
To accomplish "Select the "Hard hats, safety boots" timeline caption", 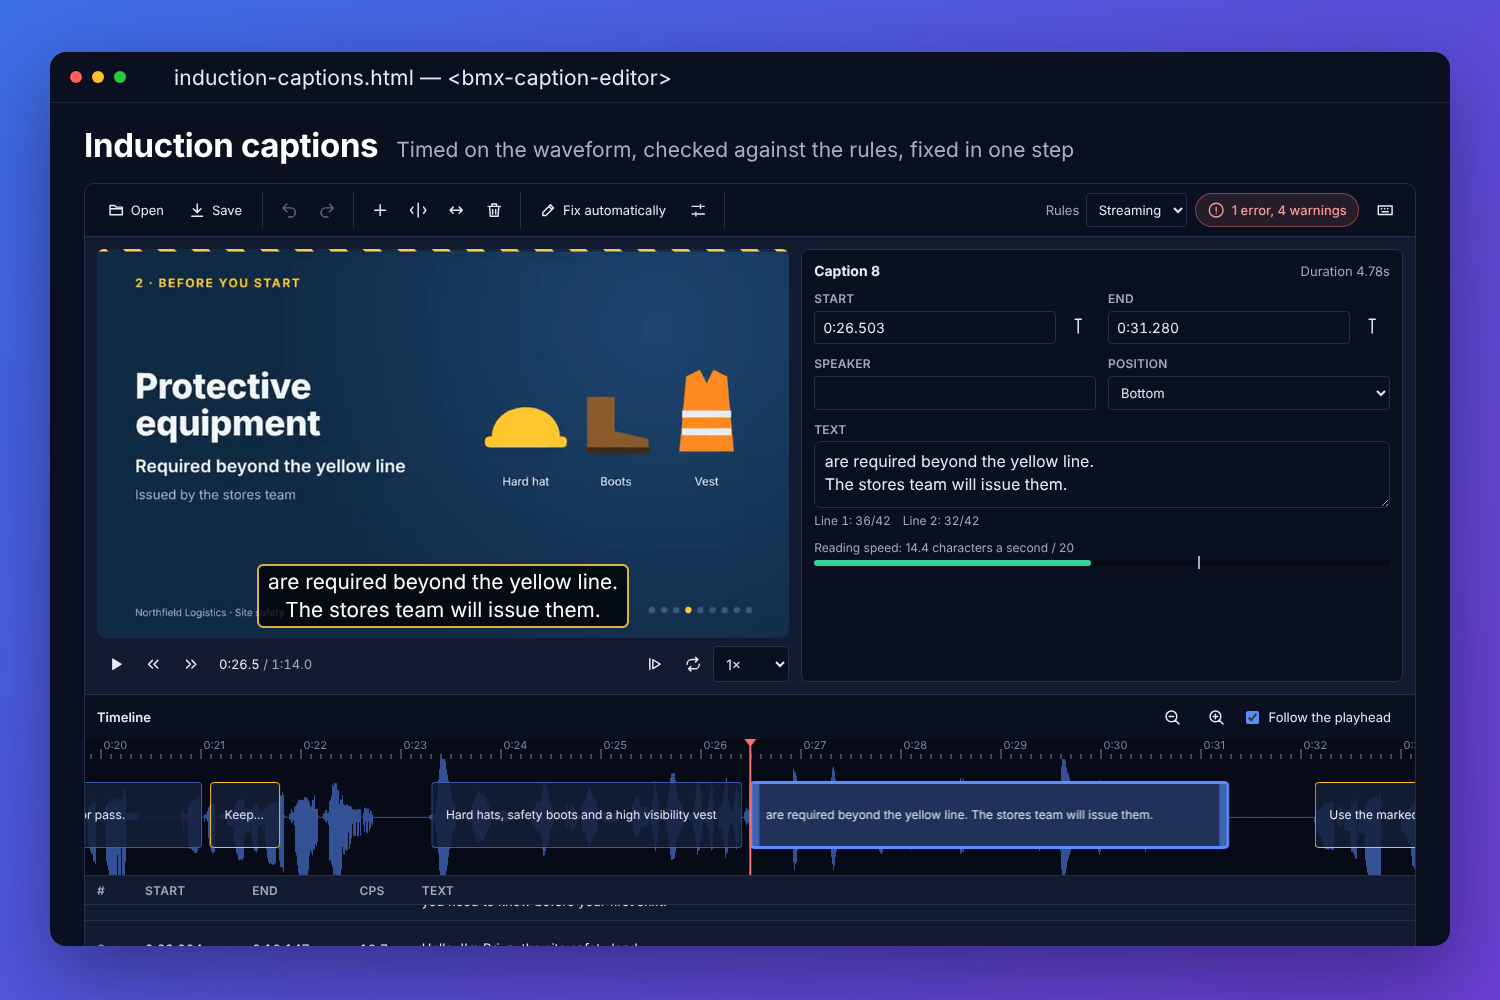I will 587,815.
